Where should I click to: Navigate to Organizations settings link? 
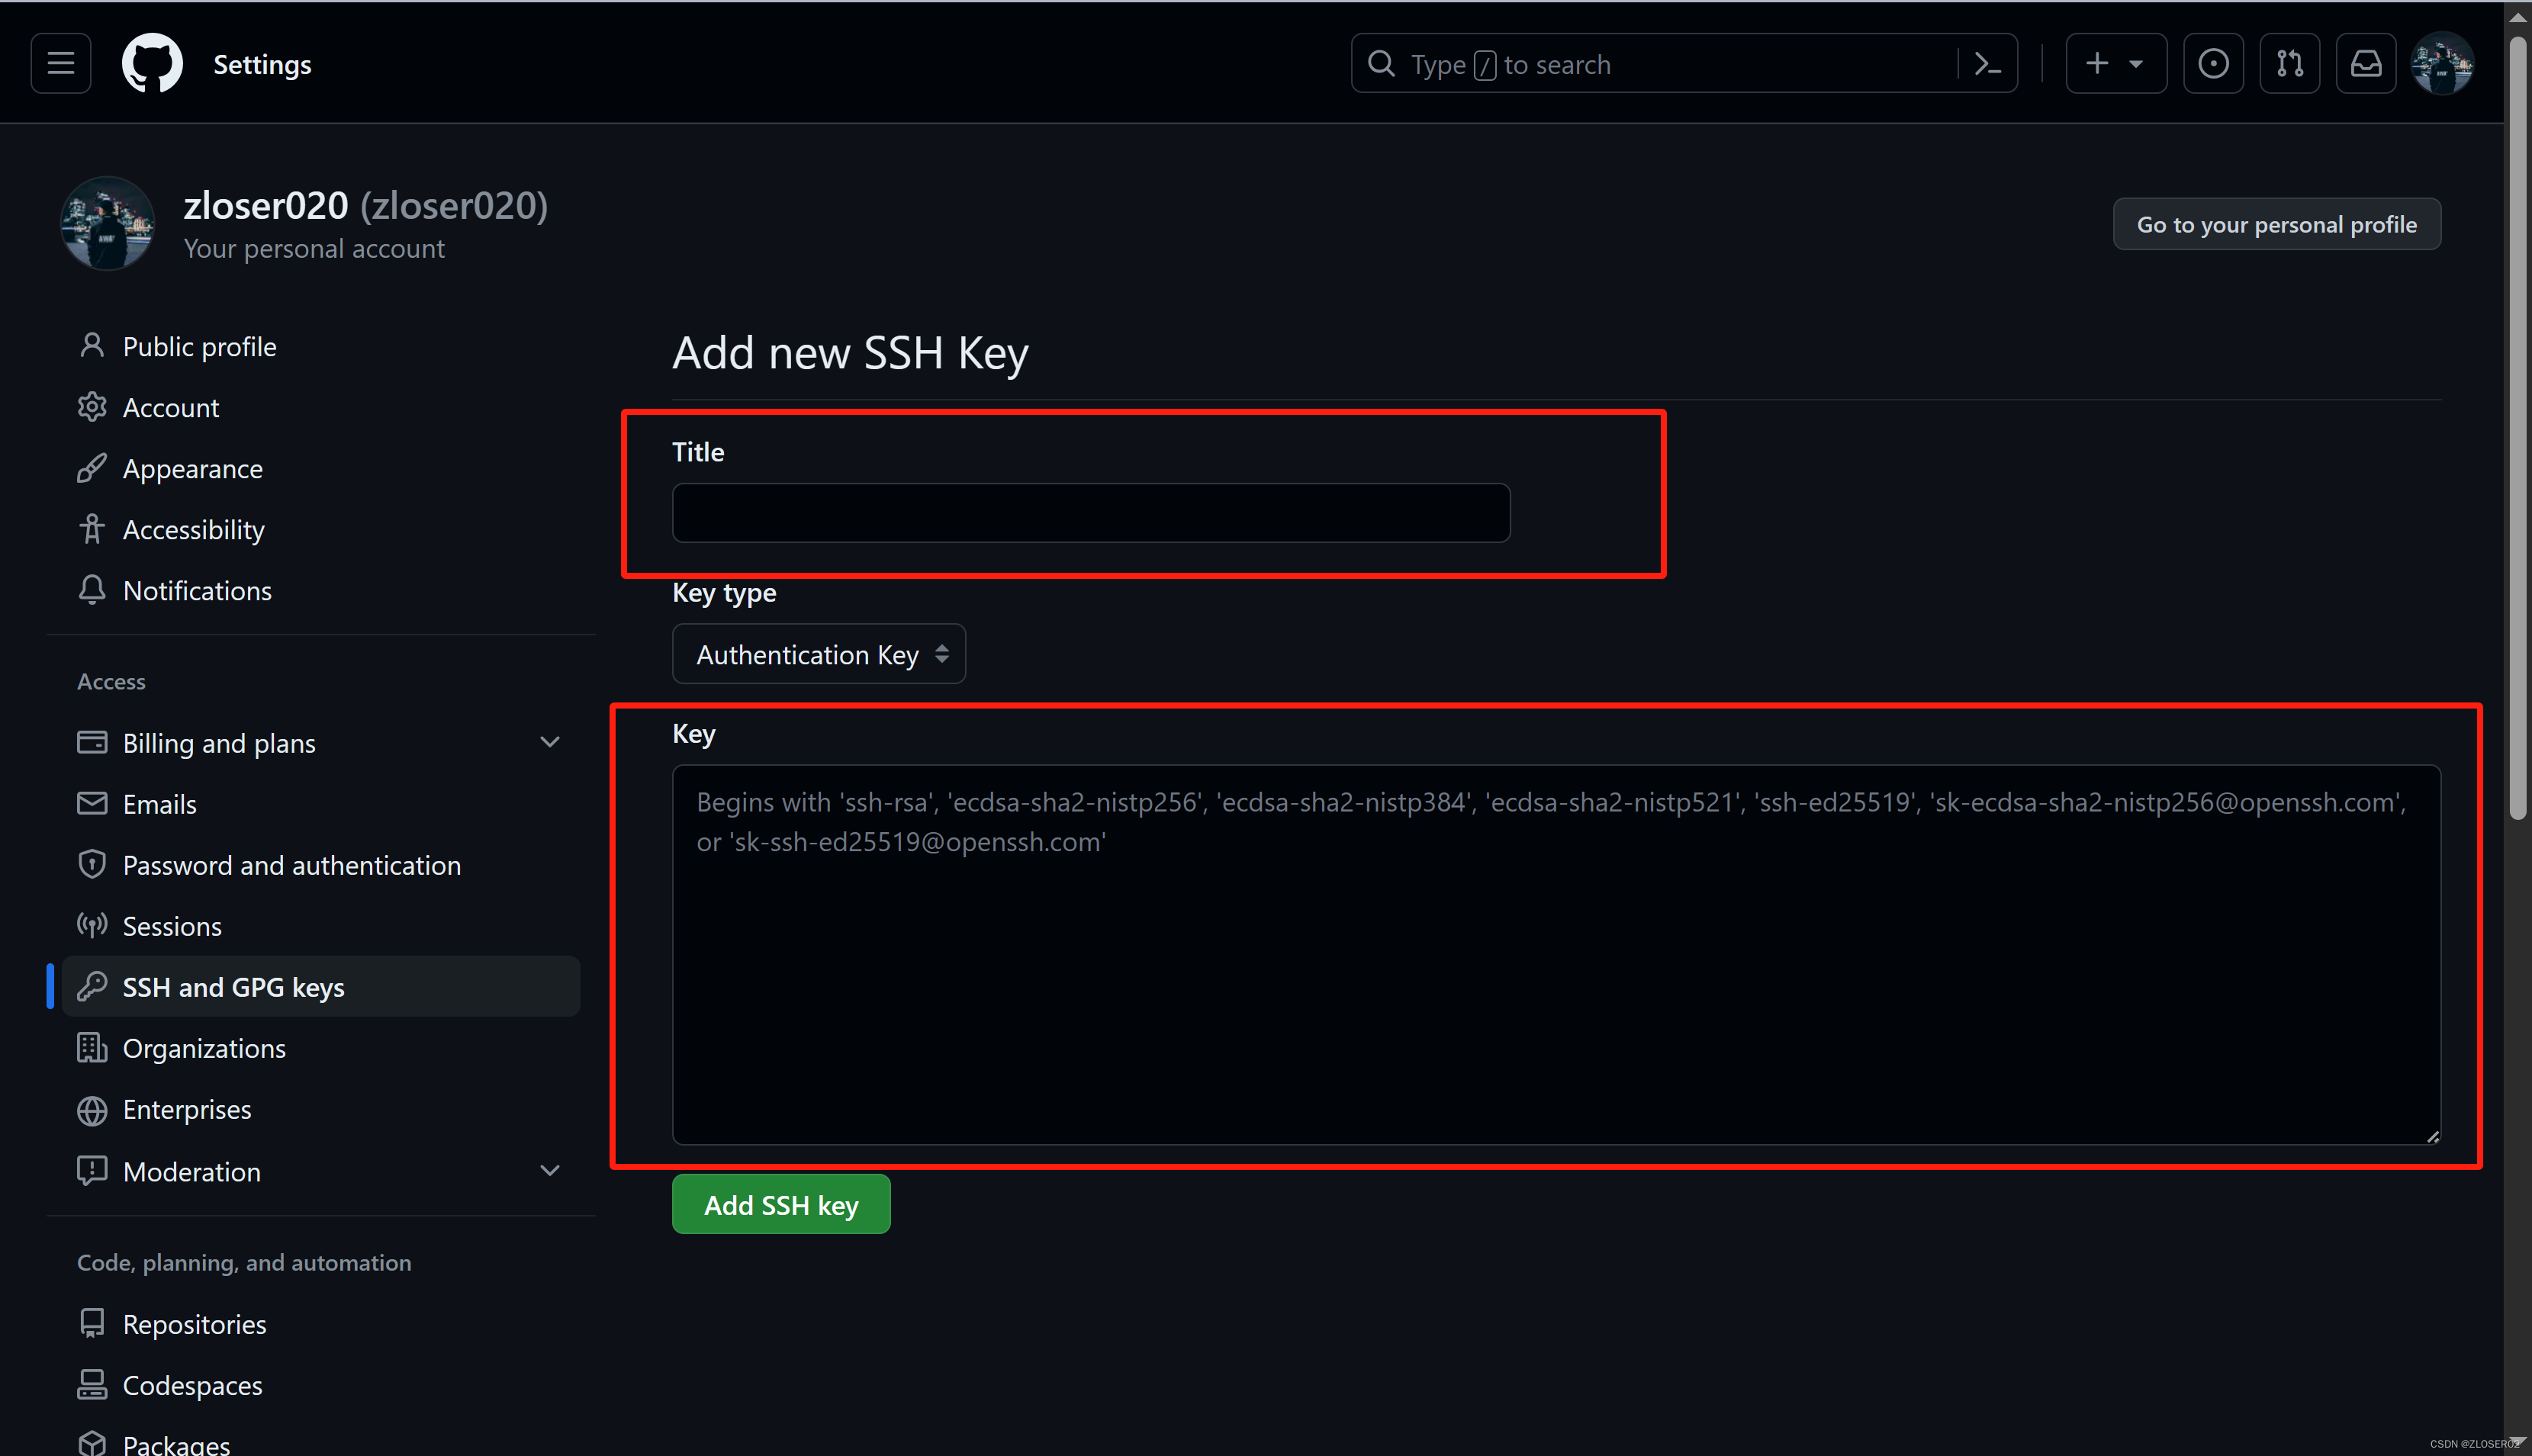204,1047
